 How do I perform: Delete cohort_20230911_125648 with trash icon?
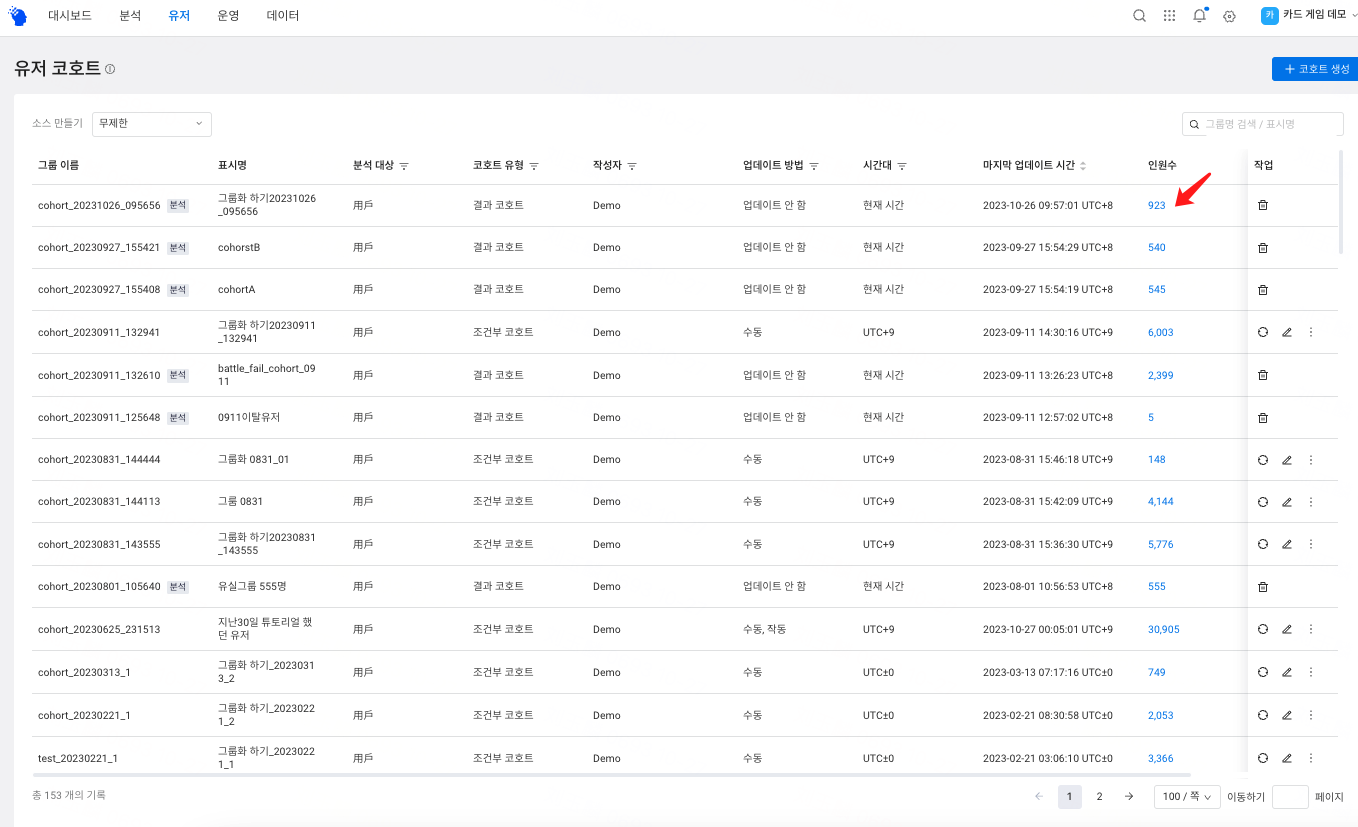1262,418
